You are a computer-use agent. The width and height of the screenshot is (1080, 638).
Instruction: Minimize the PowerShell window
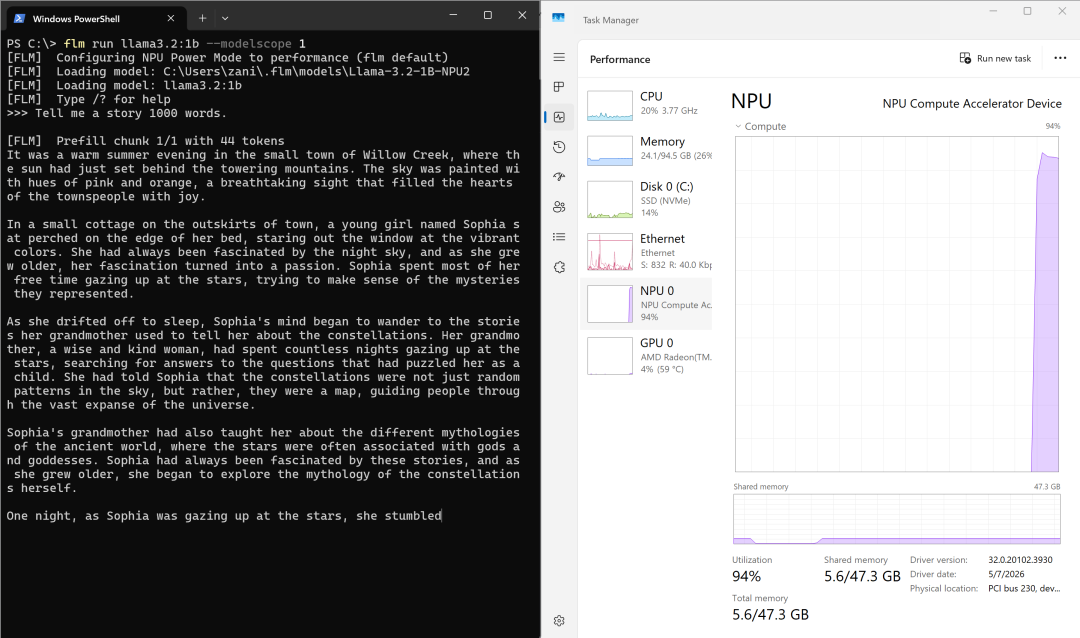[453, 15]
